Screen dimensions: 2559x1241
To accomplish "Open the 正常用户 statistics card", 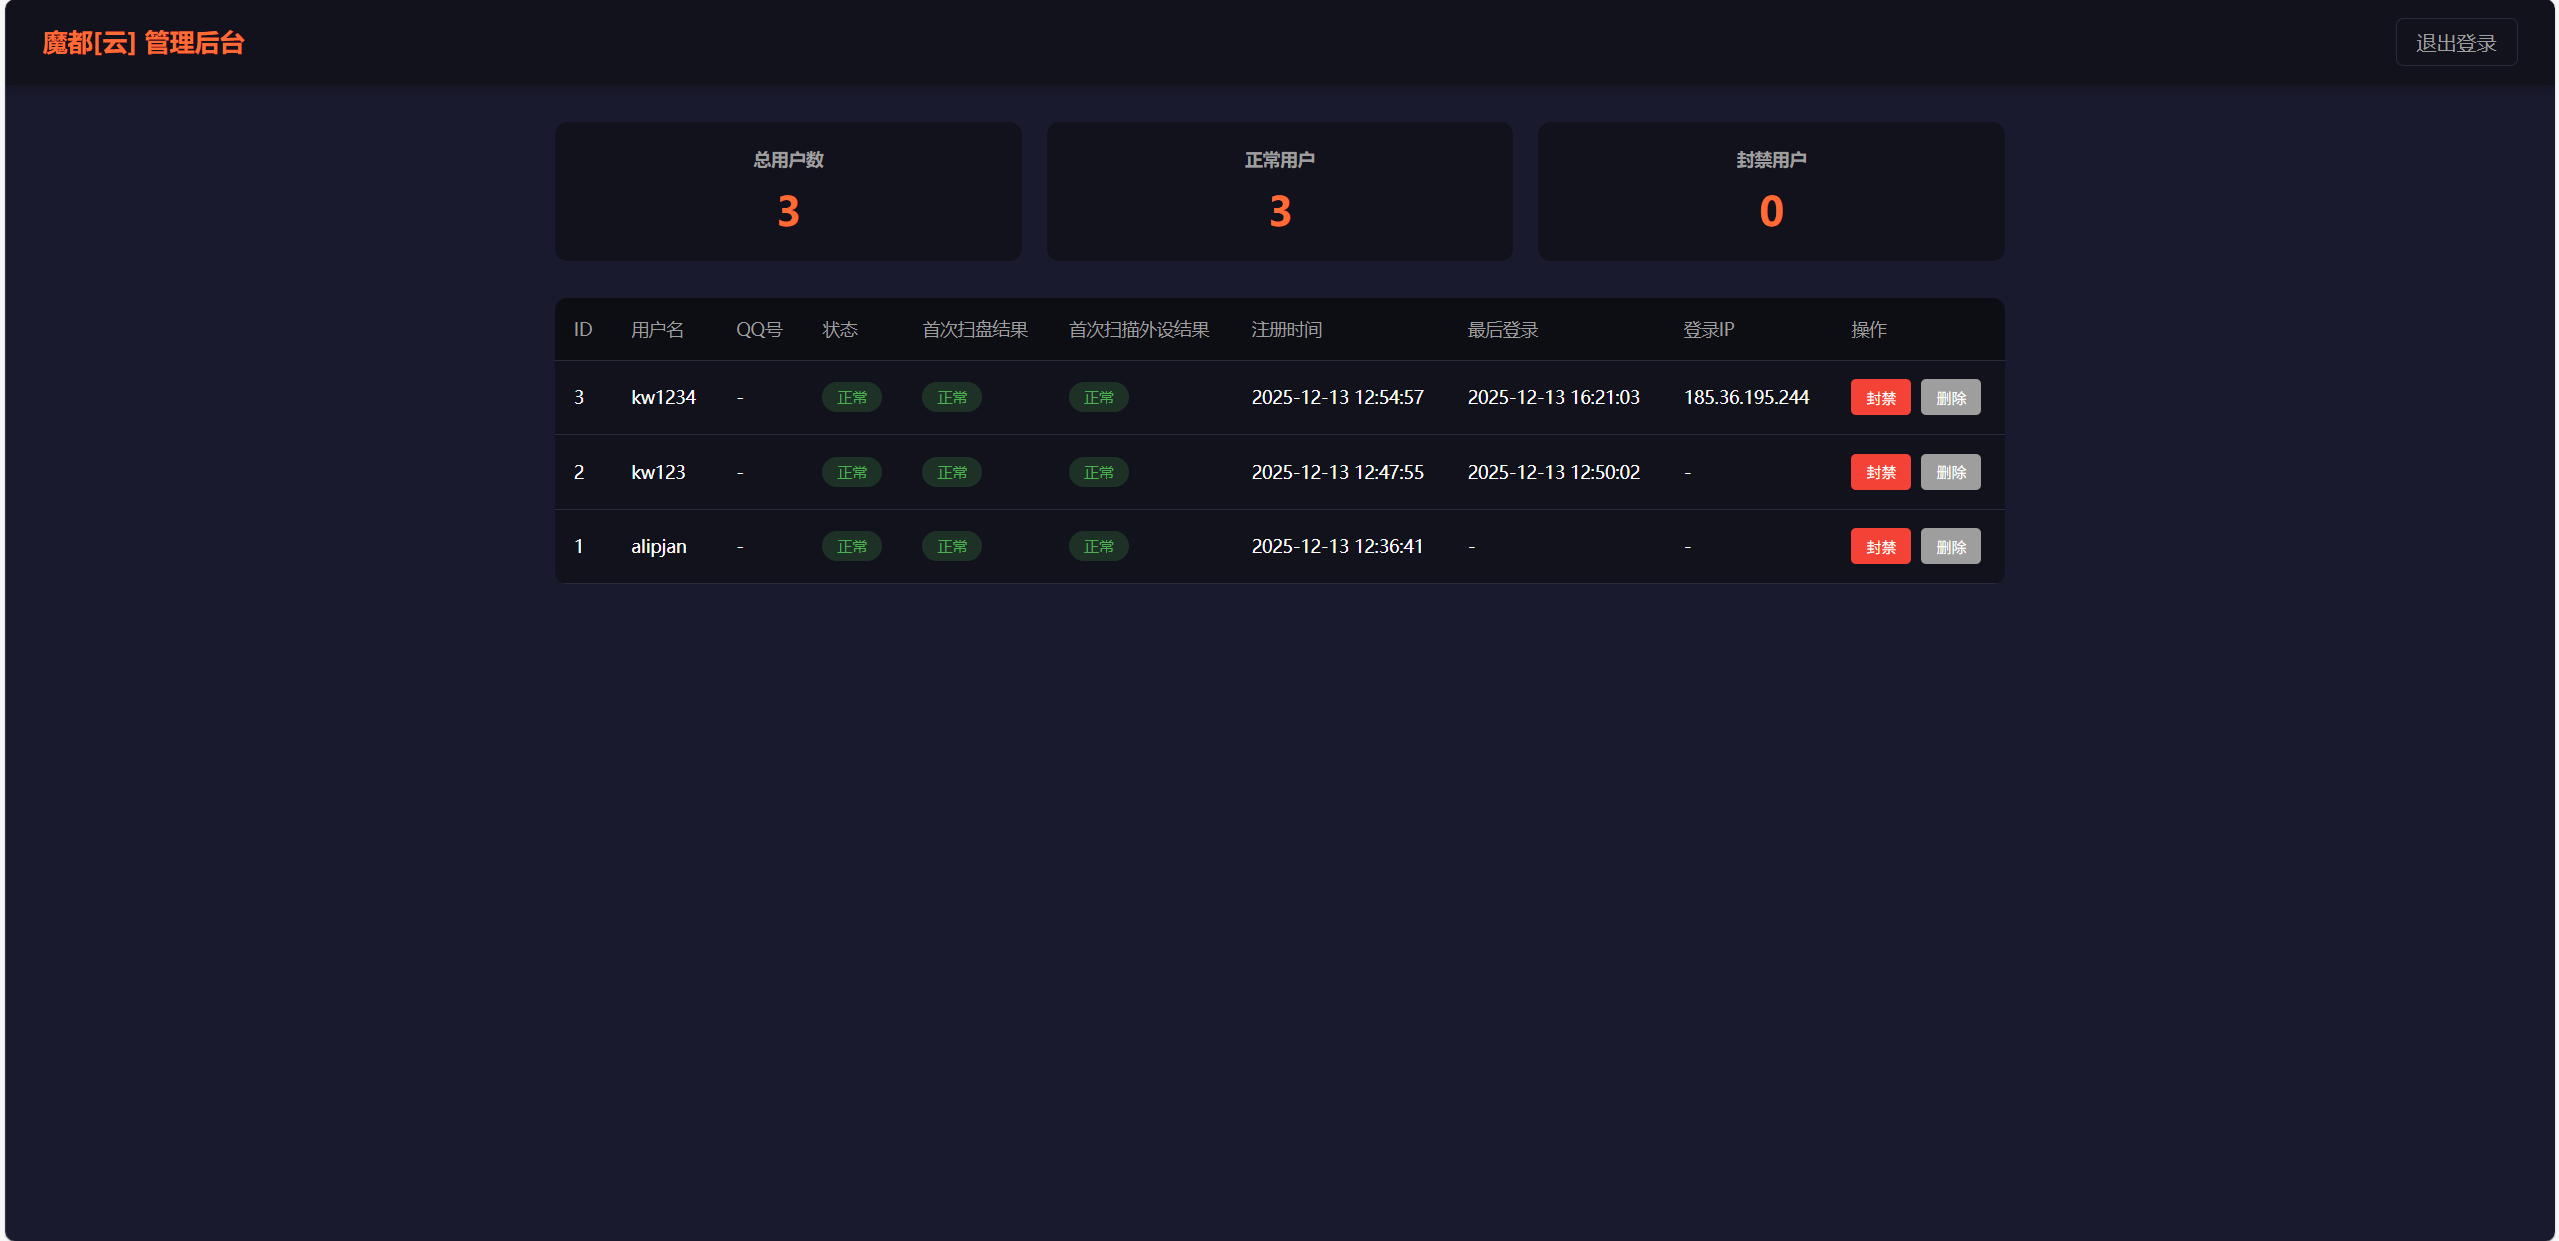I will 1279,191.
